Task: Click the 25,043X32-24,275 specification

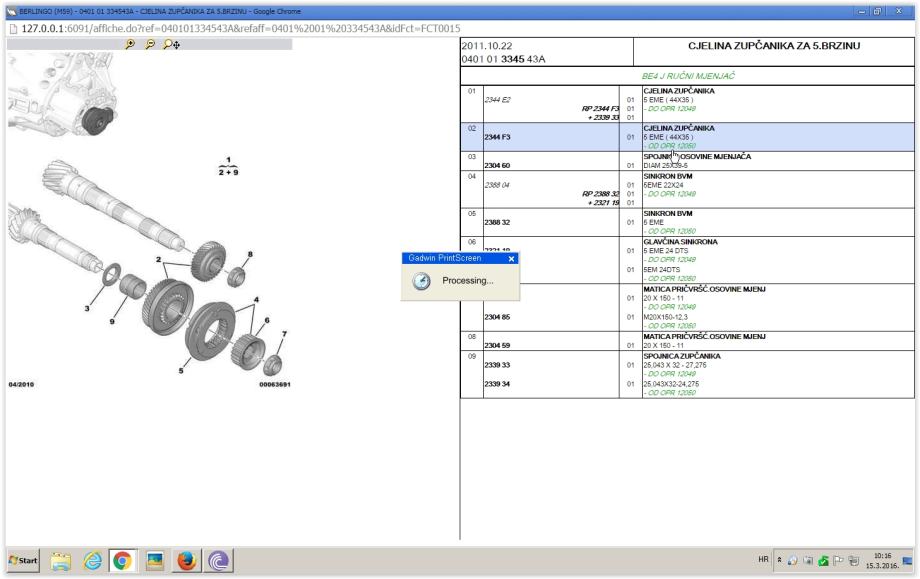Action: (671, 384)
